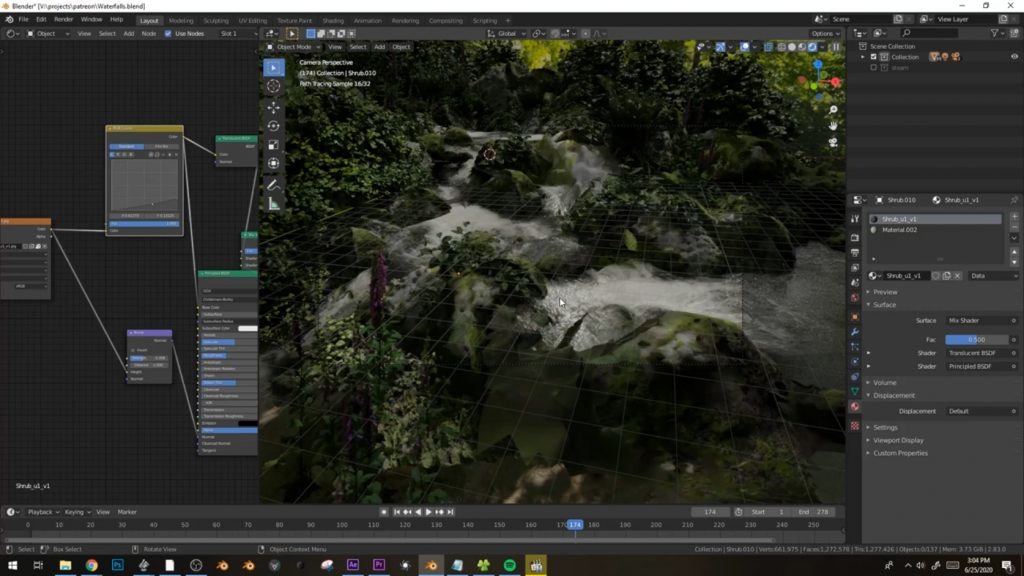Collapse the Volume panel

pyautogui.click(x=884, y=383)
